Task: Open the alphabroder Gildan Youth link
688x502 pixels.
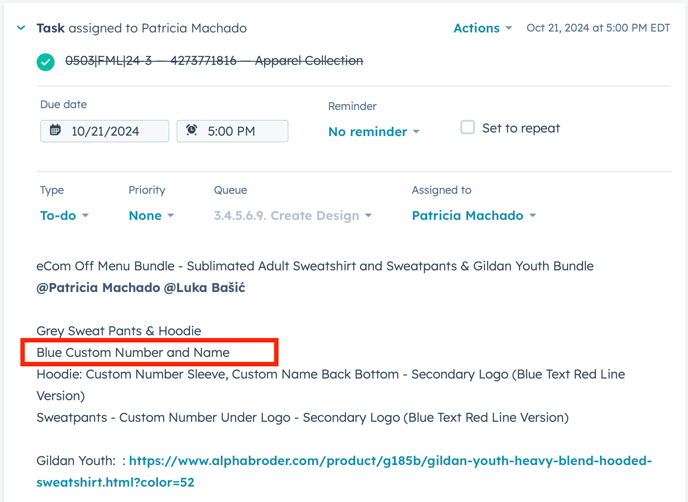Action: point(390,462)
